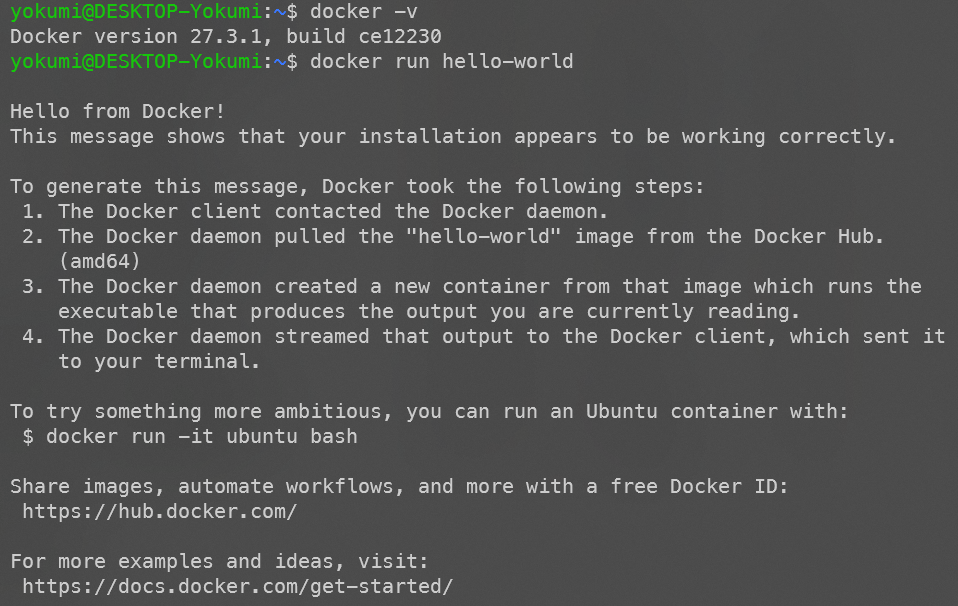Click step 2 mentioning "hello-world" image

pyautogui.click(x=453, y=237)
